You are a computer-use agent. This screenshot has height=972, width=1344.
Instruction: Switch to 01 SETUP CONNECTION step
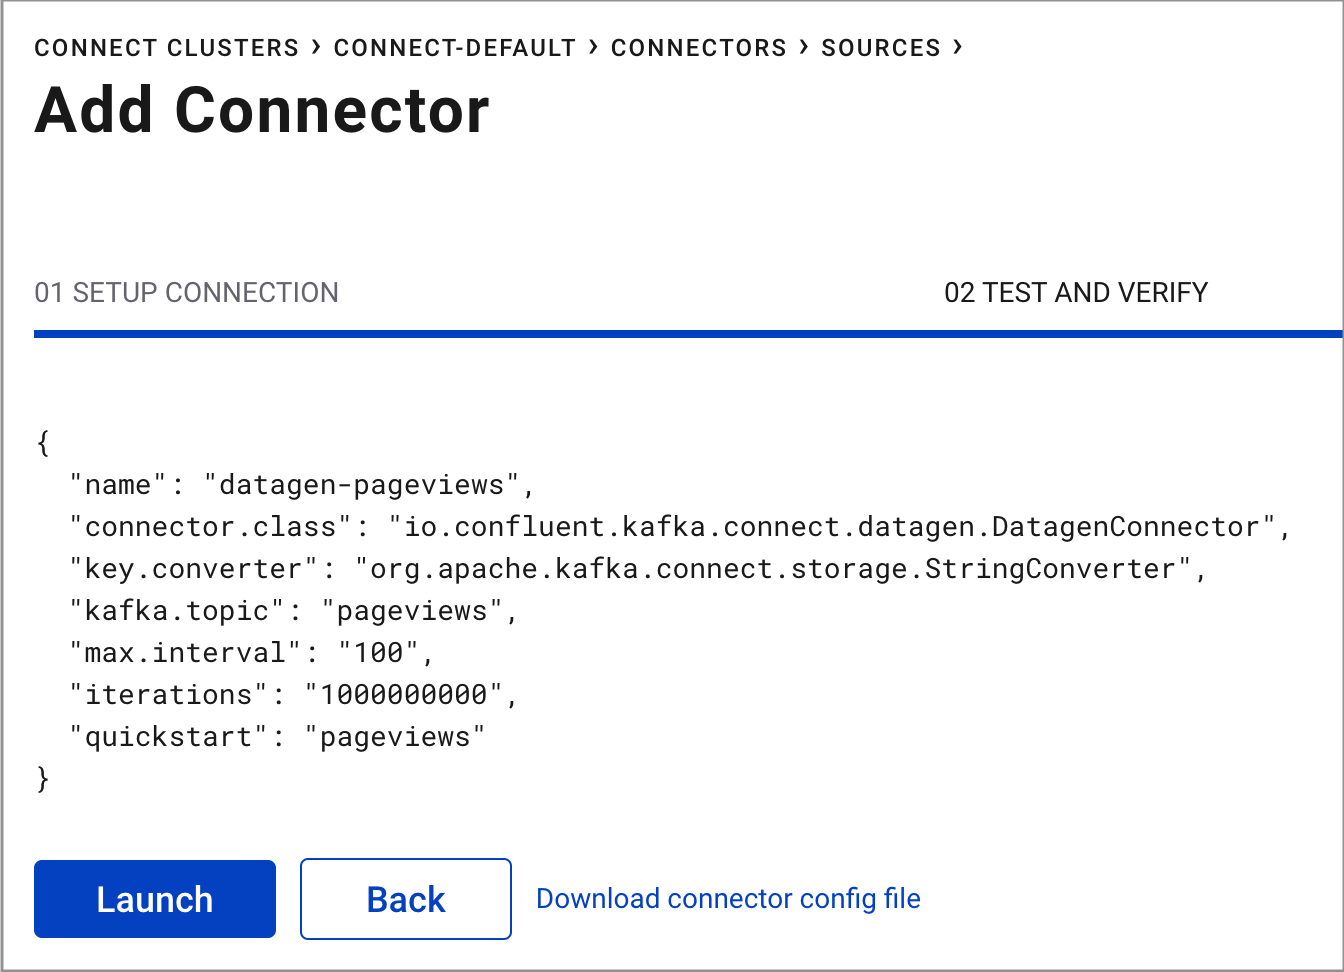[x=186, y=292]
